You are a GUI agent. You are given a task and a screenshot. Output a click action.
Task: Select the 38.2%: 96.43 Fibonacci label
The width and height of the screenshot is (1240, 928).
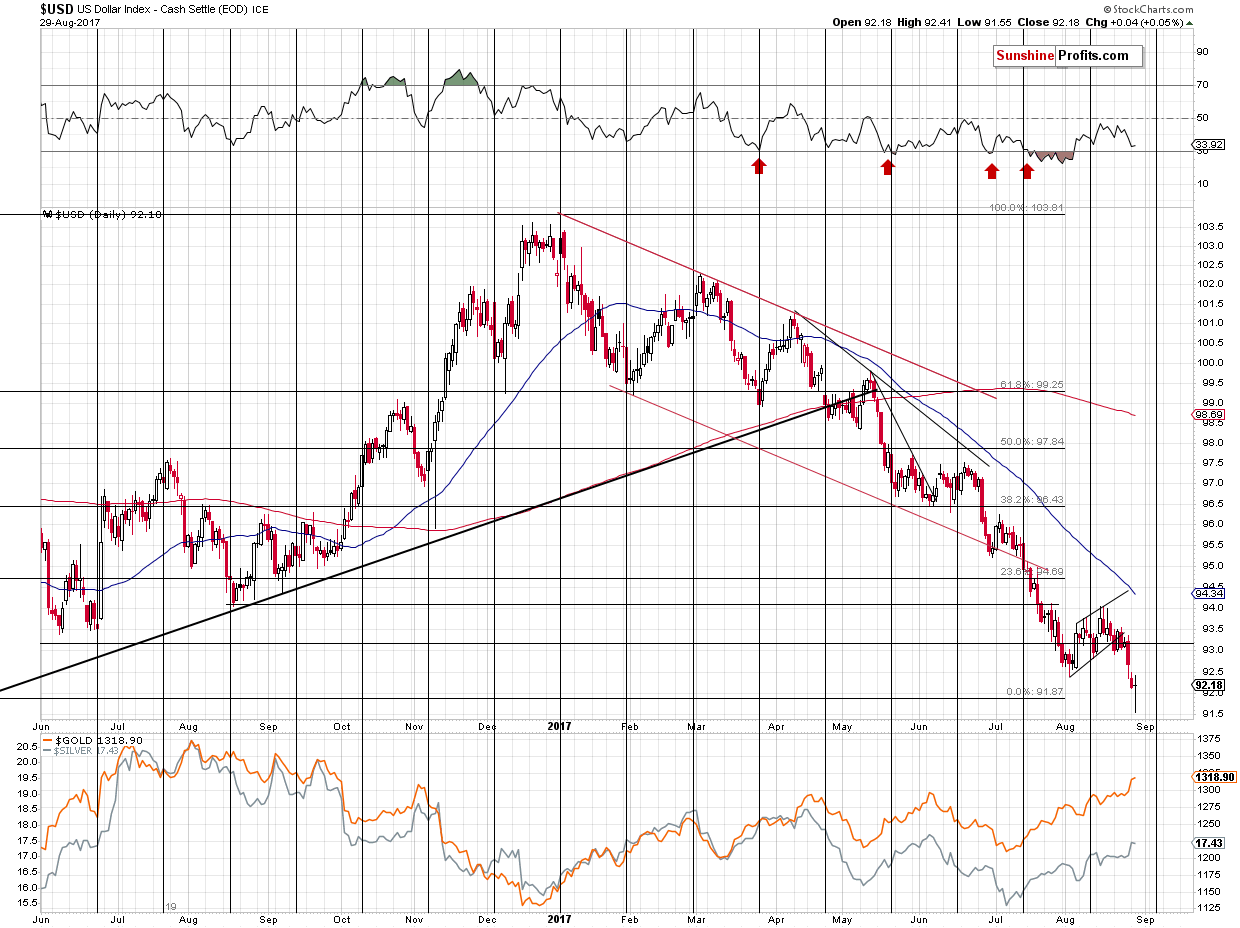point(1031,499)
